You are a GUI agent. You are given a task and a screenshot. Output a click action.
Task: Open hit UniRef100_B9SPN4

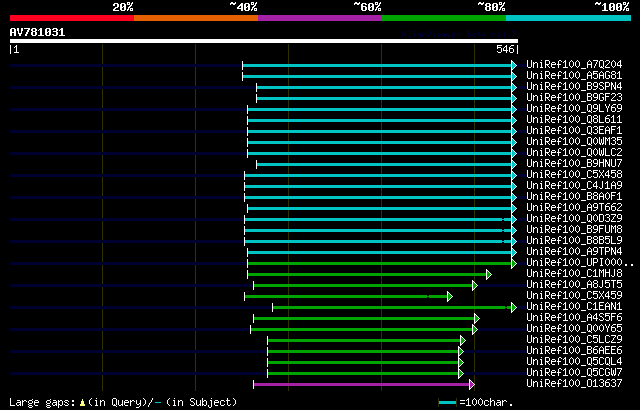574,86
